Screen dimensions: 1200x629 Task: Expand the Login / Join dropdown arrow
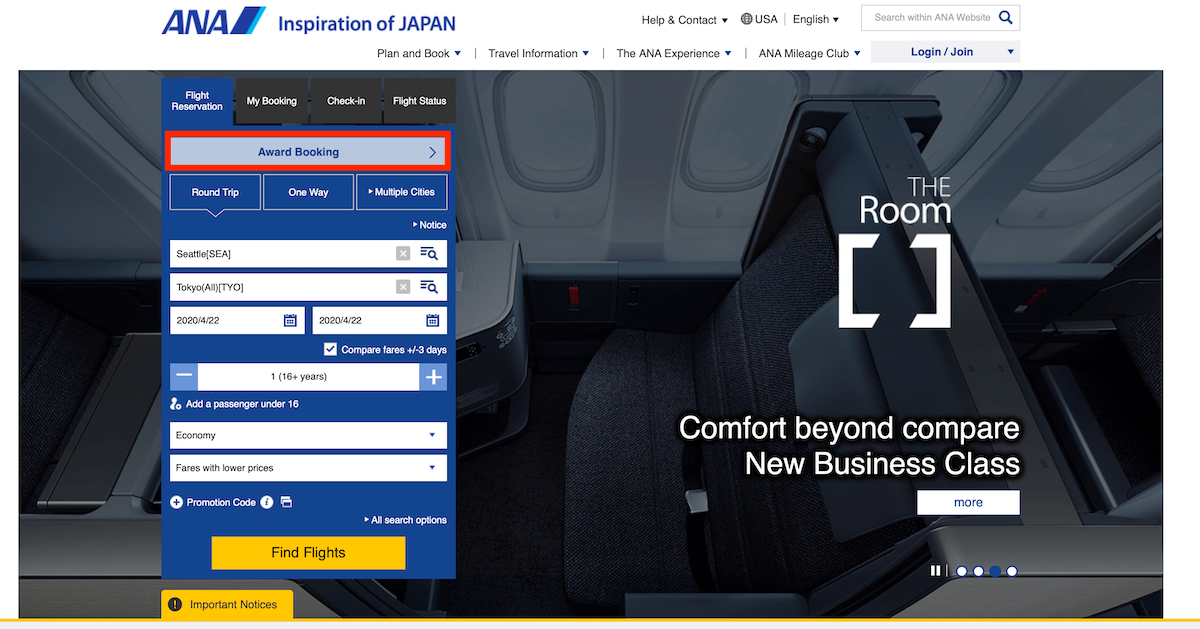pos(1010,52)
